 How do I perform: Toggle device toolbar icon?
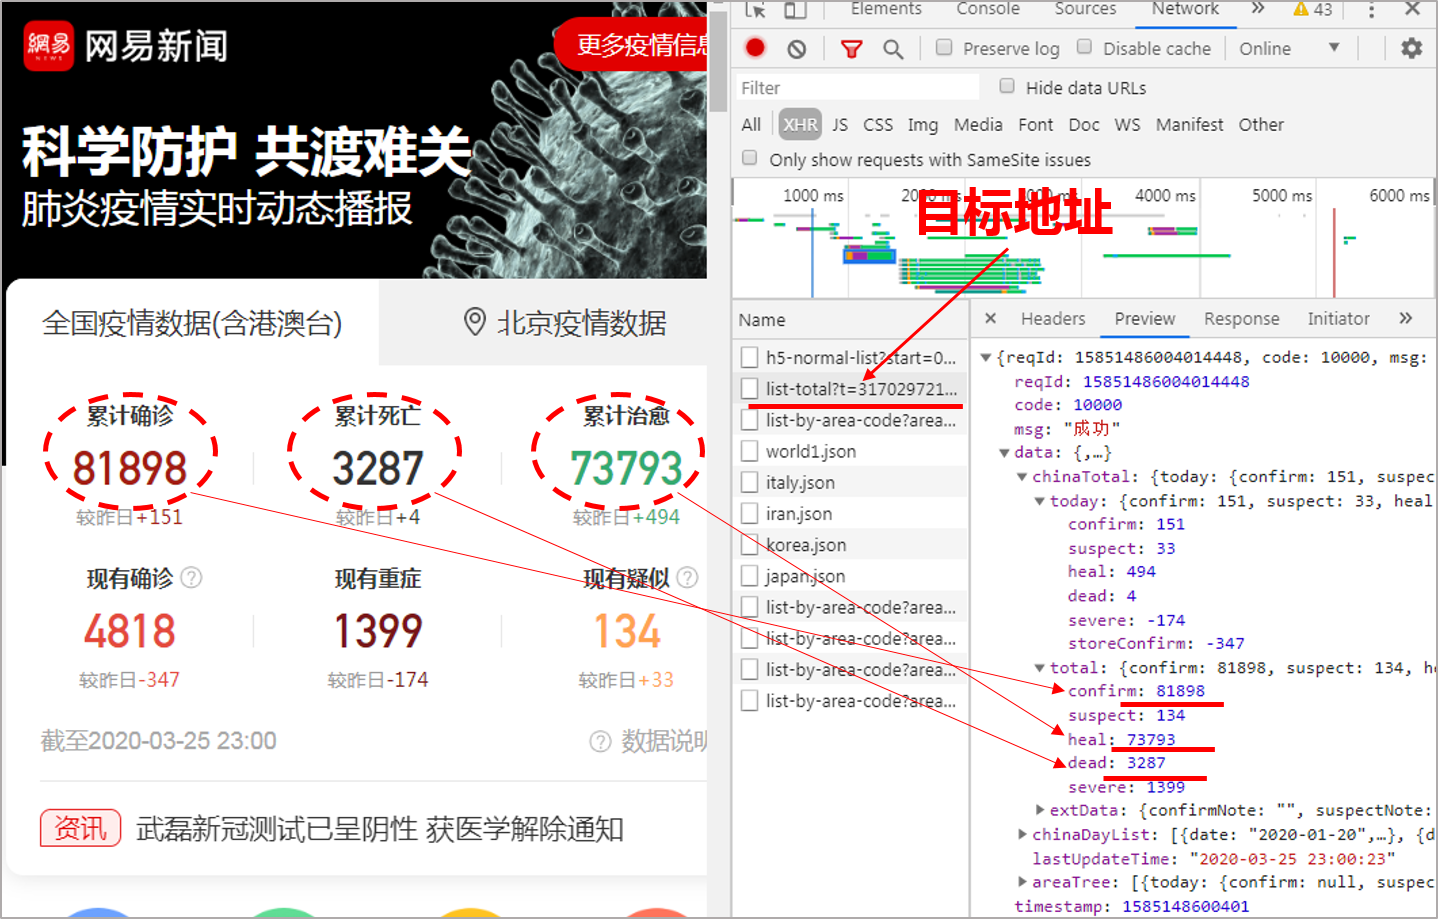click(795, 9)
